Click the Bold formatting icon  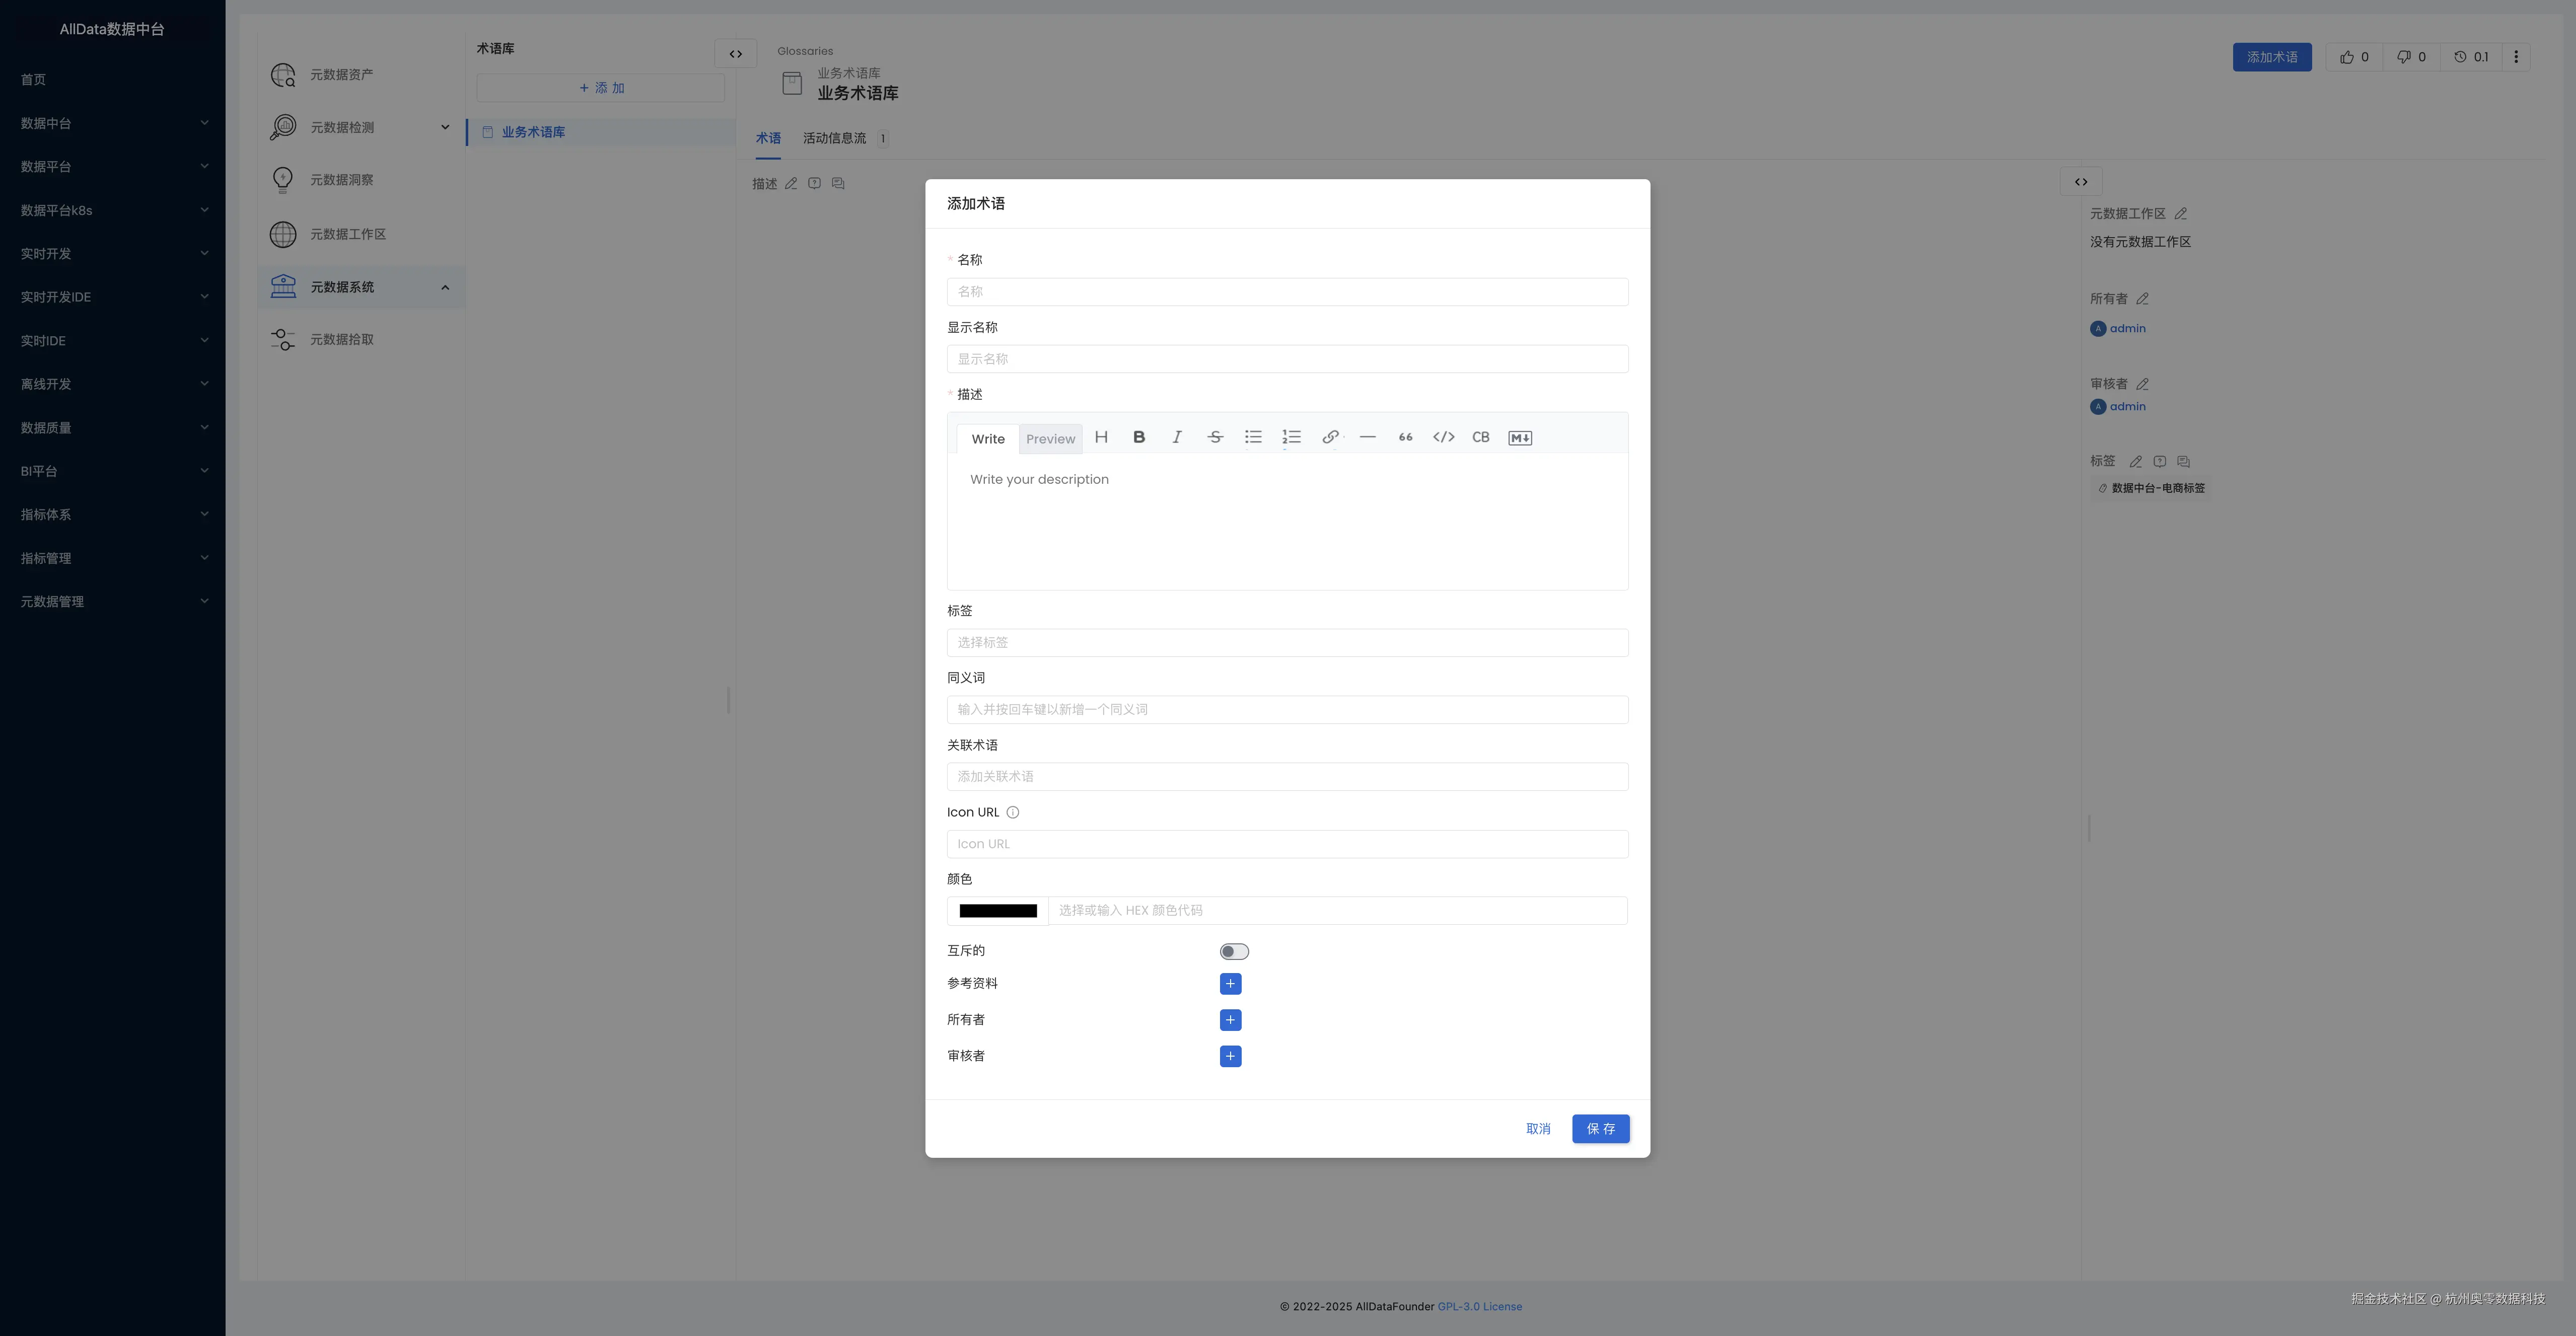[x=1138, y=437]
